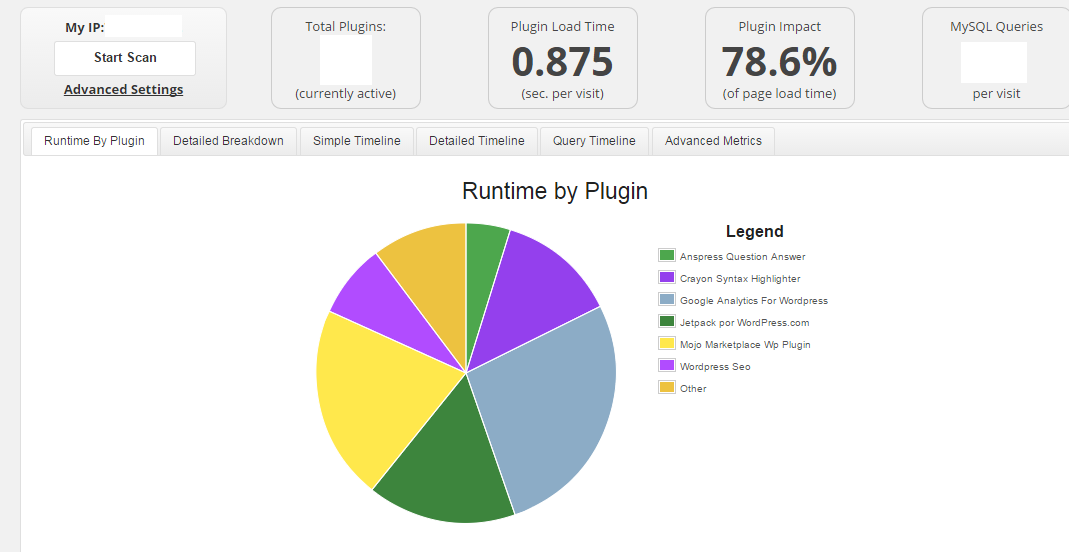Click the Wordpress Seo legend swatch
The image size is (1069, 552).
667,366
